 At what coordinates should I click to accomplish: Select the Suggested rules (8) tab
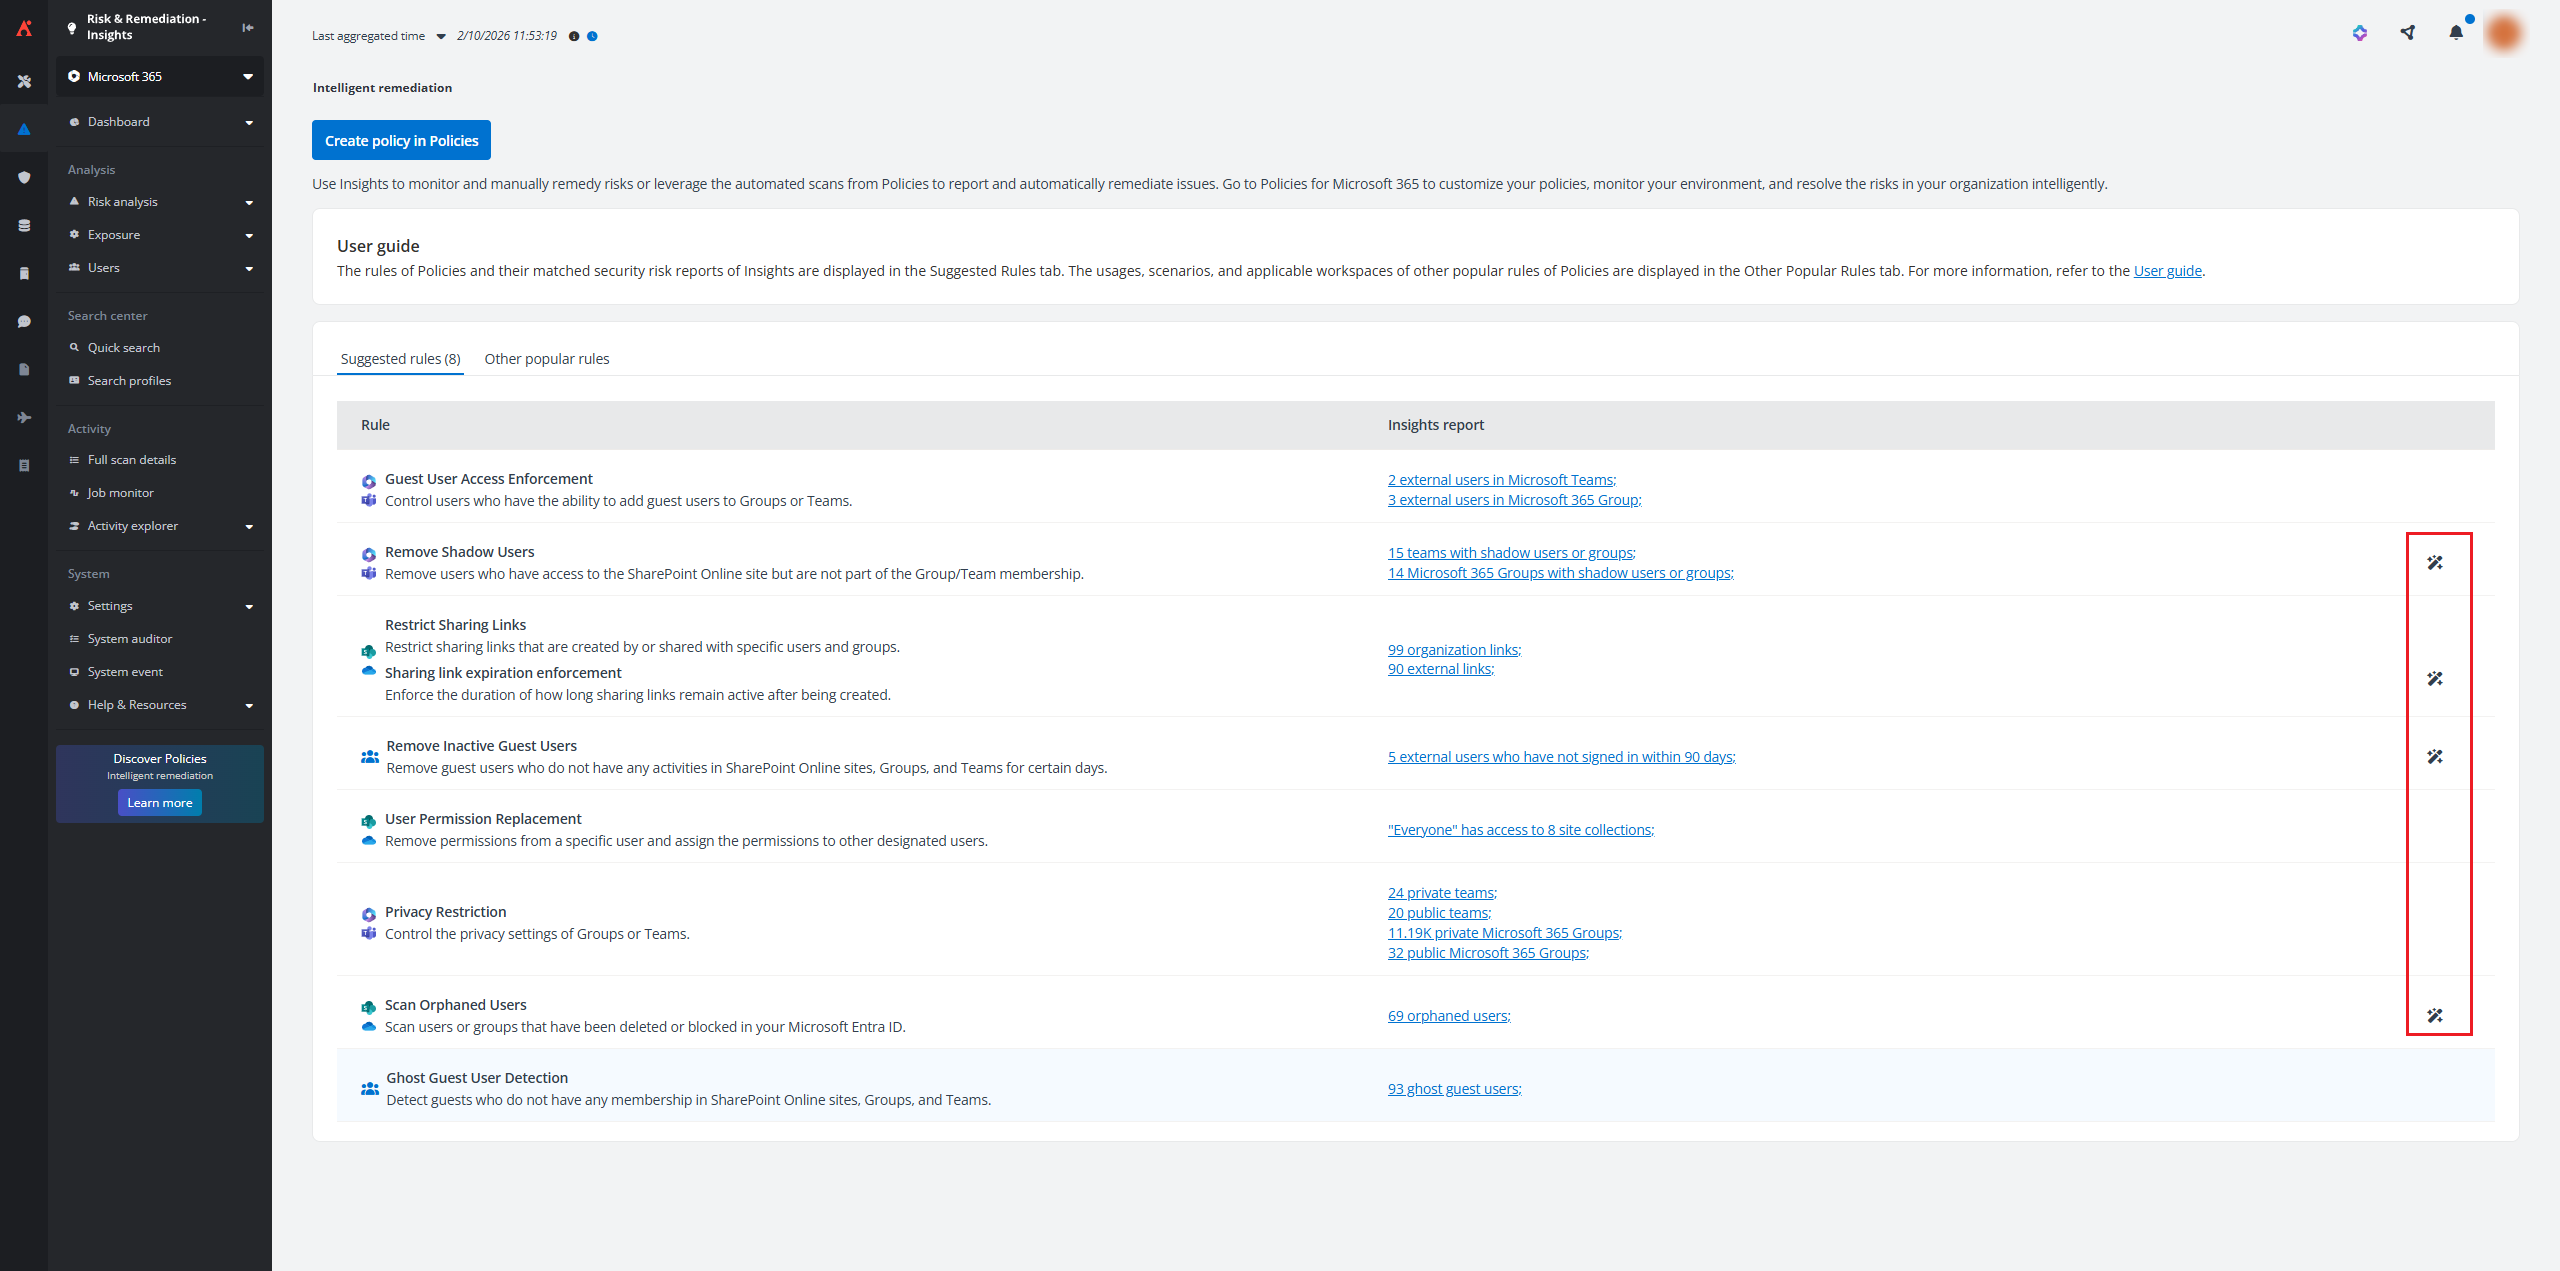coord(399,358)
